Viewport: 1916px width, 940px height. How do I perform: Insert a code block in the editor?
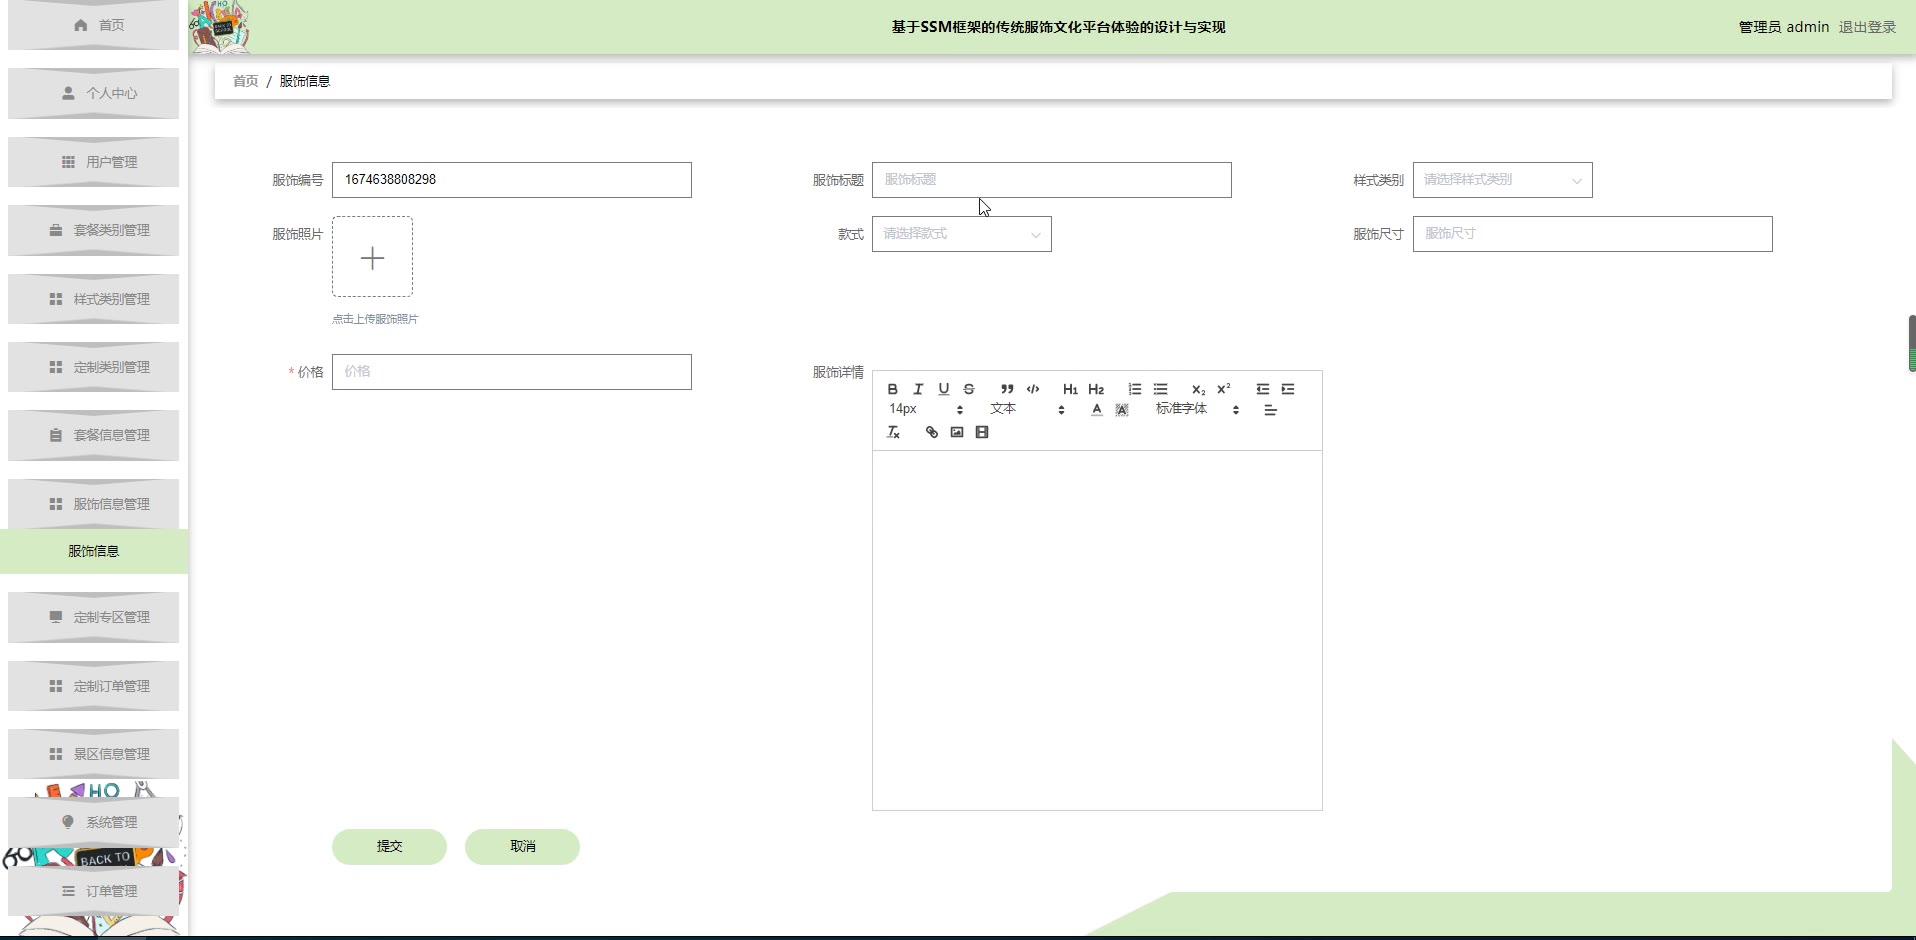point(1033,389)
